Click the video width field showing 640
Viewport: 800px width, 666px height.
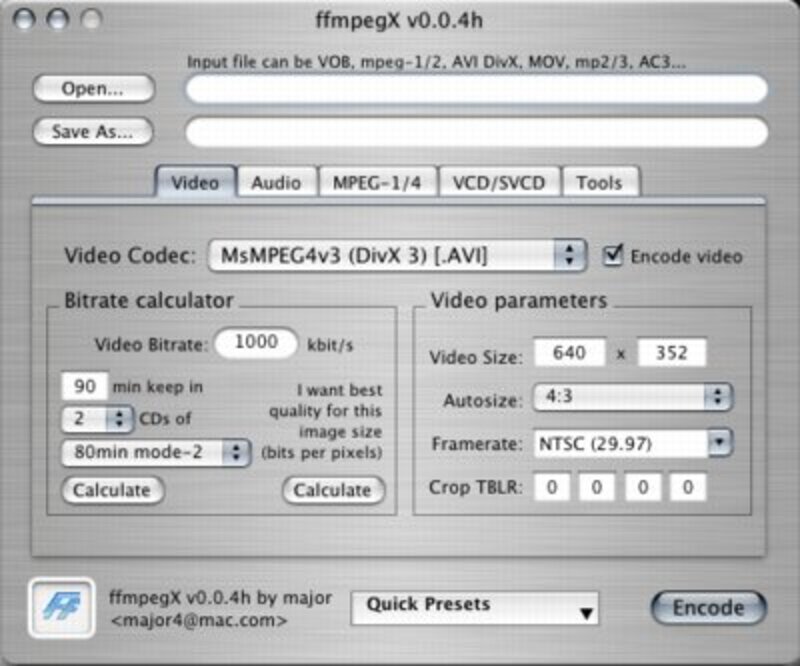click(569, 352)
